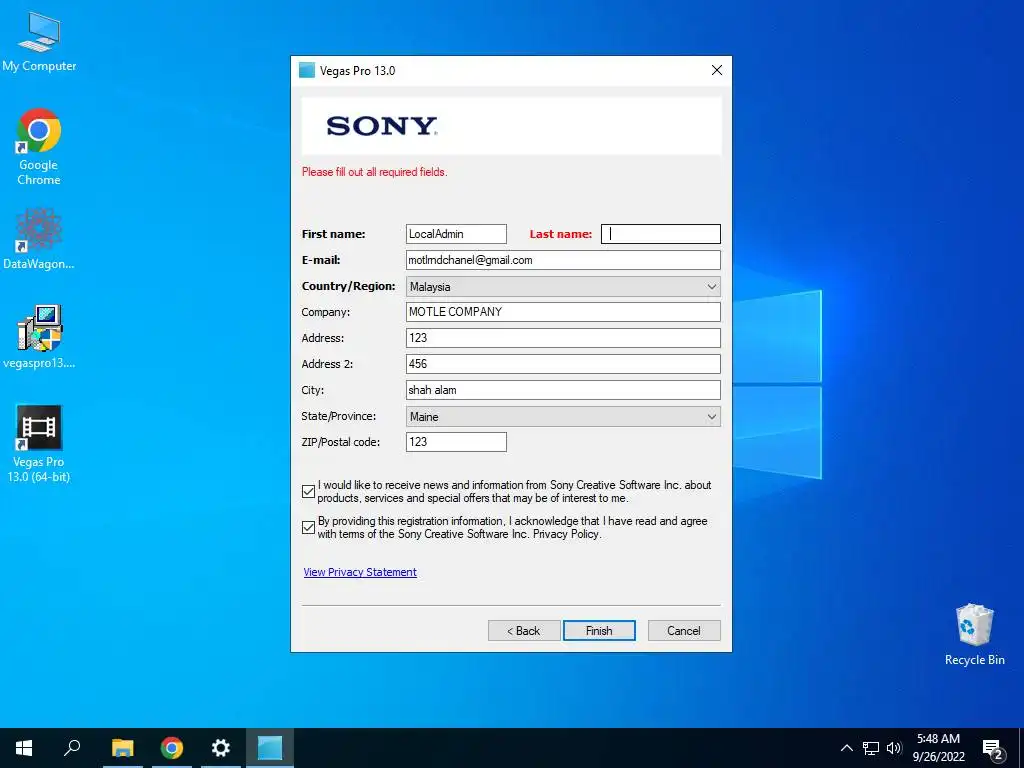Select Vegas Pro 13.0 (64-bit) desktop shortcut

point(39,444)
